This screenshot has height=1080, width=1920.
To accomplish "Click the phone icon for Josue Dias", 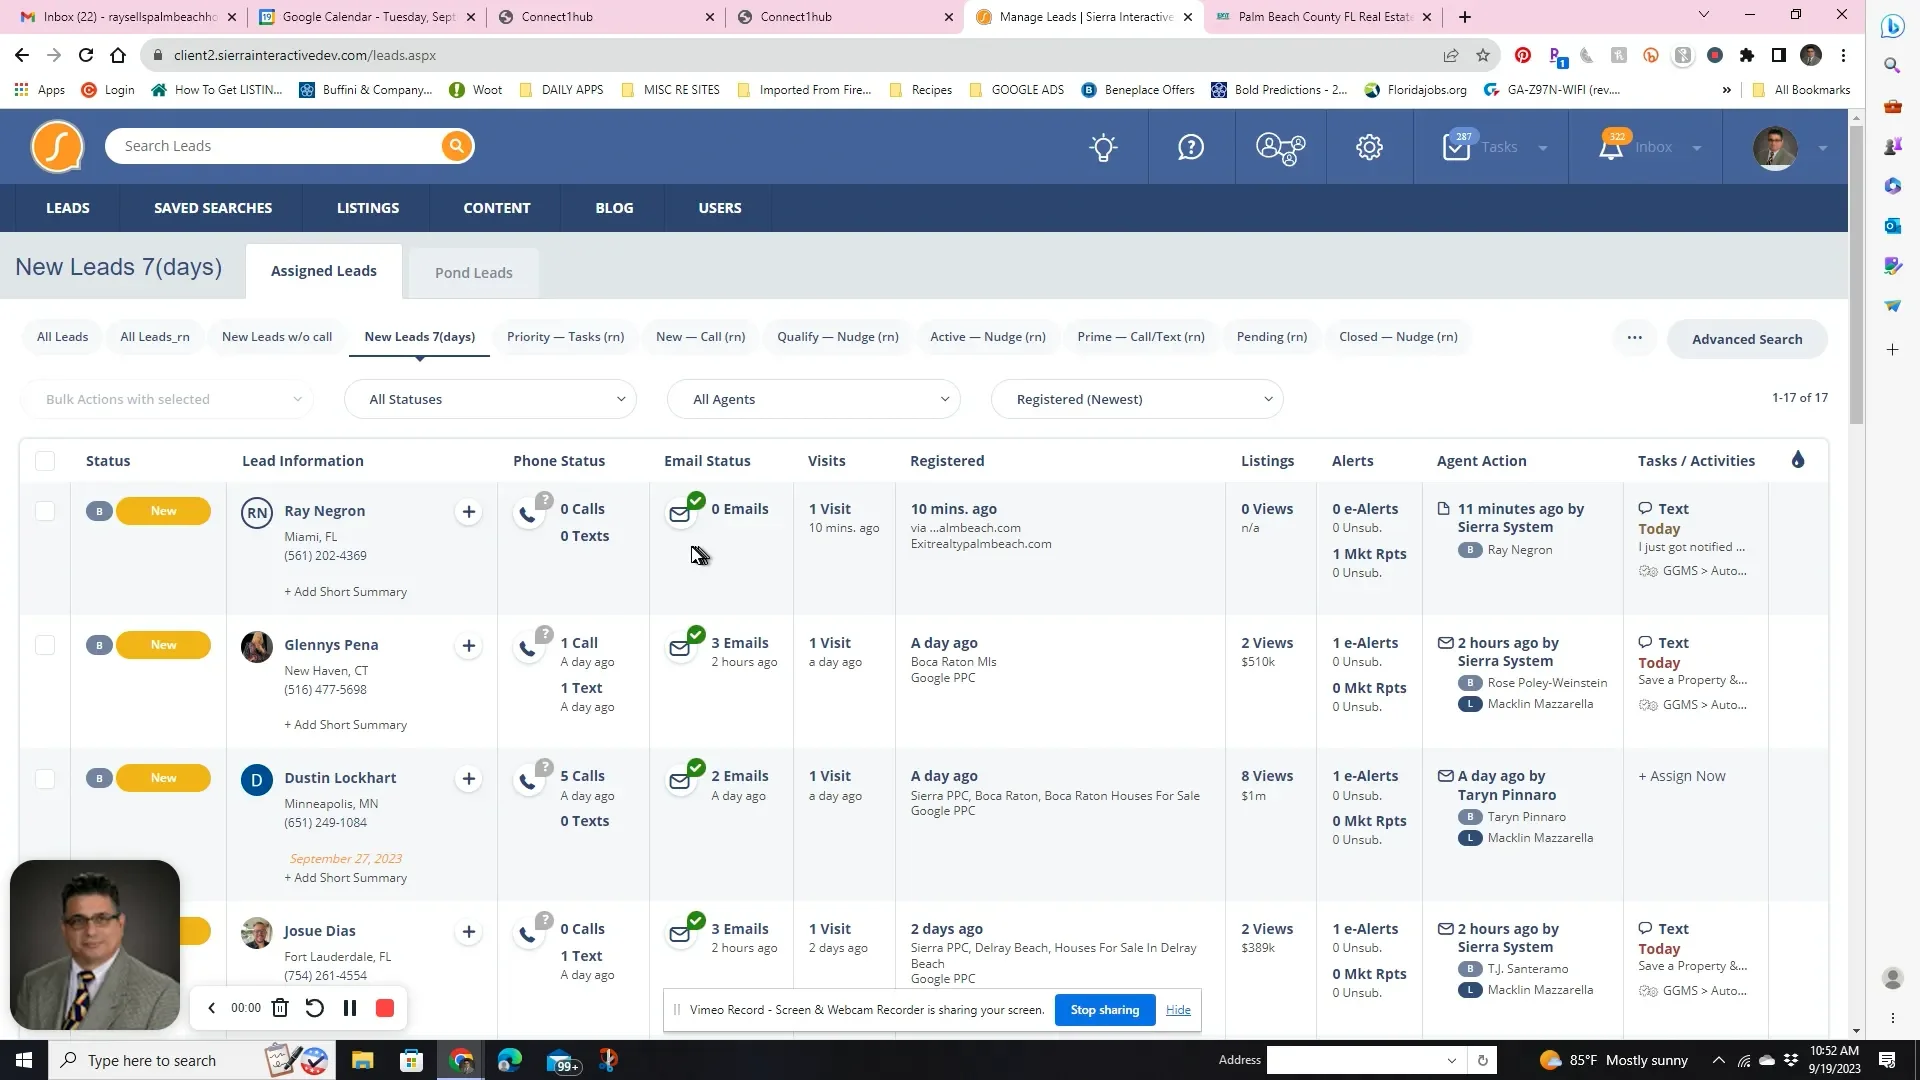I will [527, 935].
